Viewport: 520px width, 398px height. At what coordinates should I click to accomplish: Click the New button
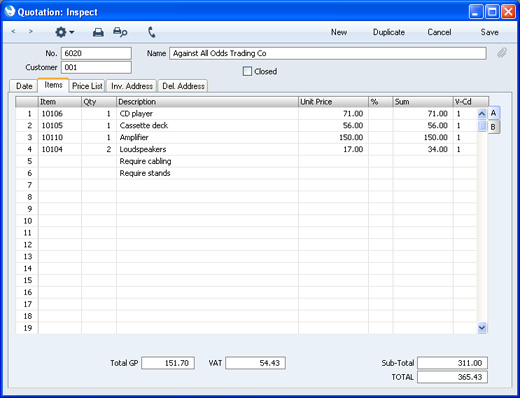(x=339, y=32)
